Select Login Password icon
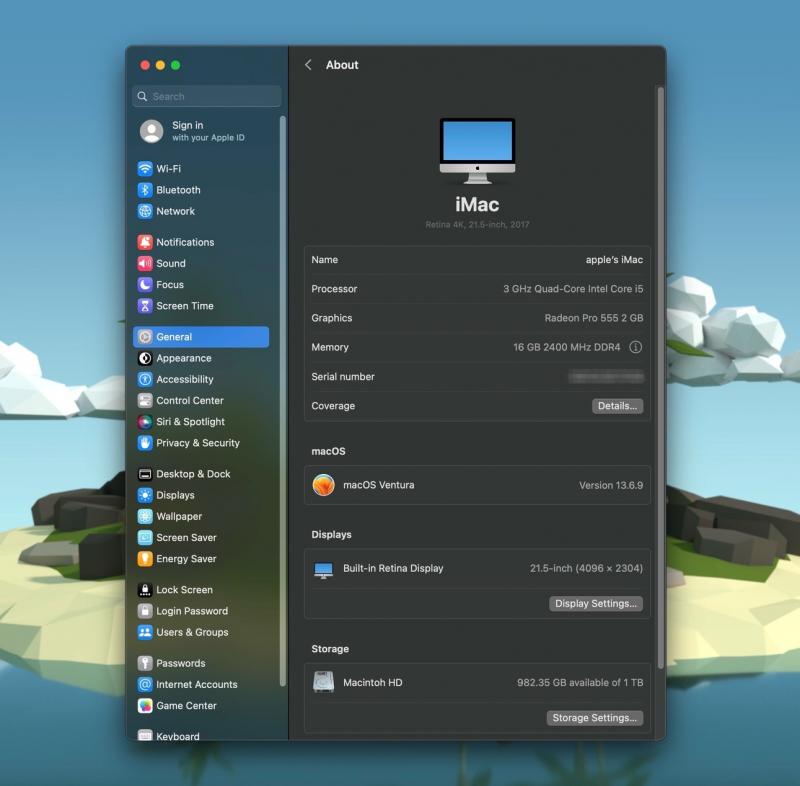800x786 pixels. tap(145, 611)
